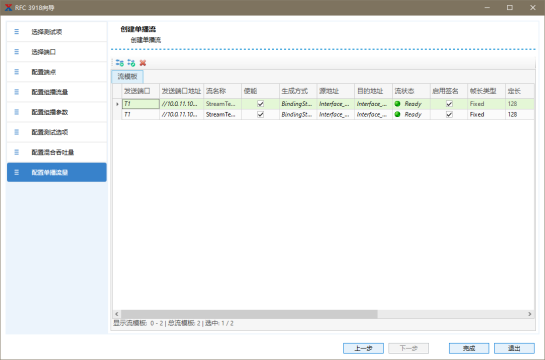Click the 目的地址 column header
545x360 pixels.
[373, 91]
